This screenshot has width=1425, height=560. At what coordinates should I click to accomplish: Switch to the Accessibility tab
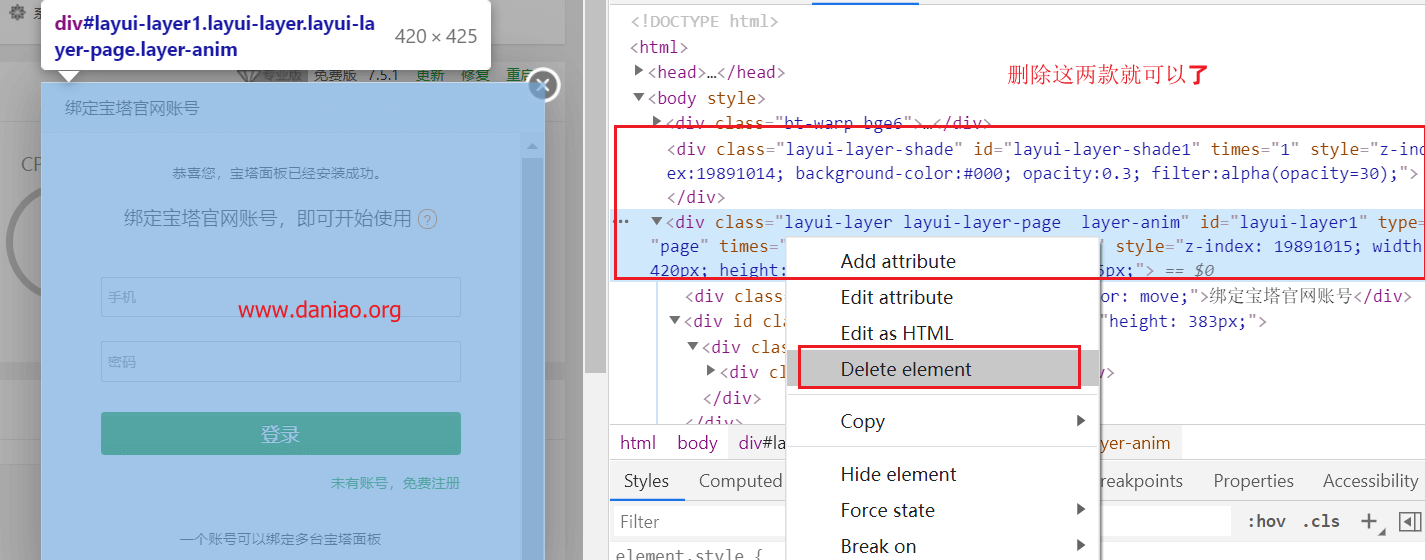click(x=1369, y=481)
